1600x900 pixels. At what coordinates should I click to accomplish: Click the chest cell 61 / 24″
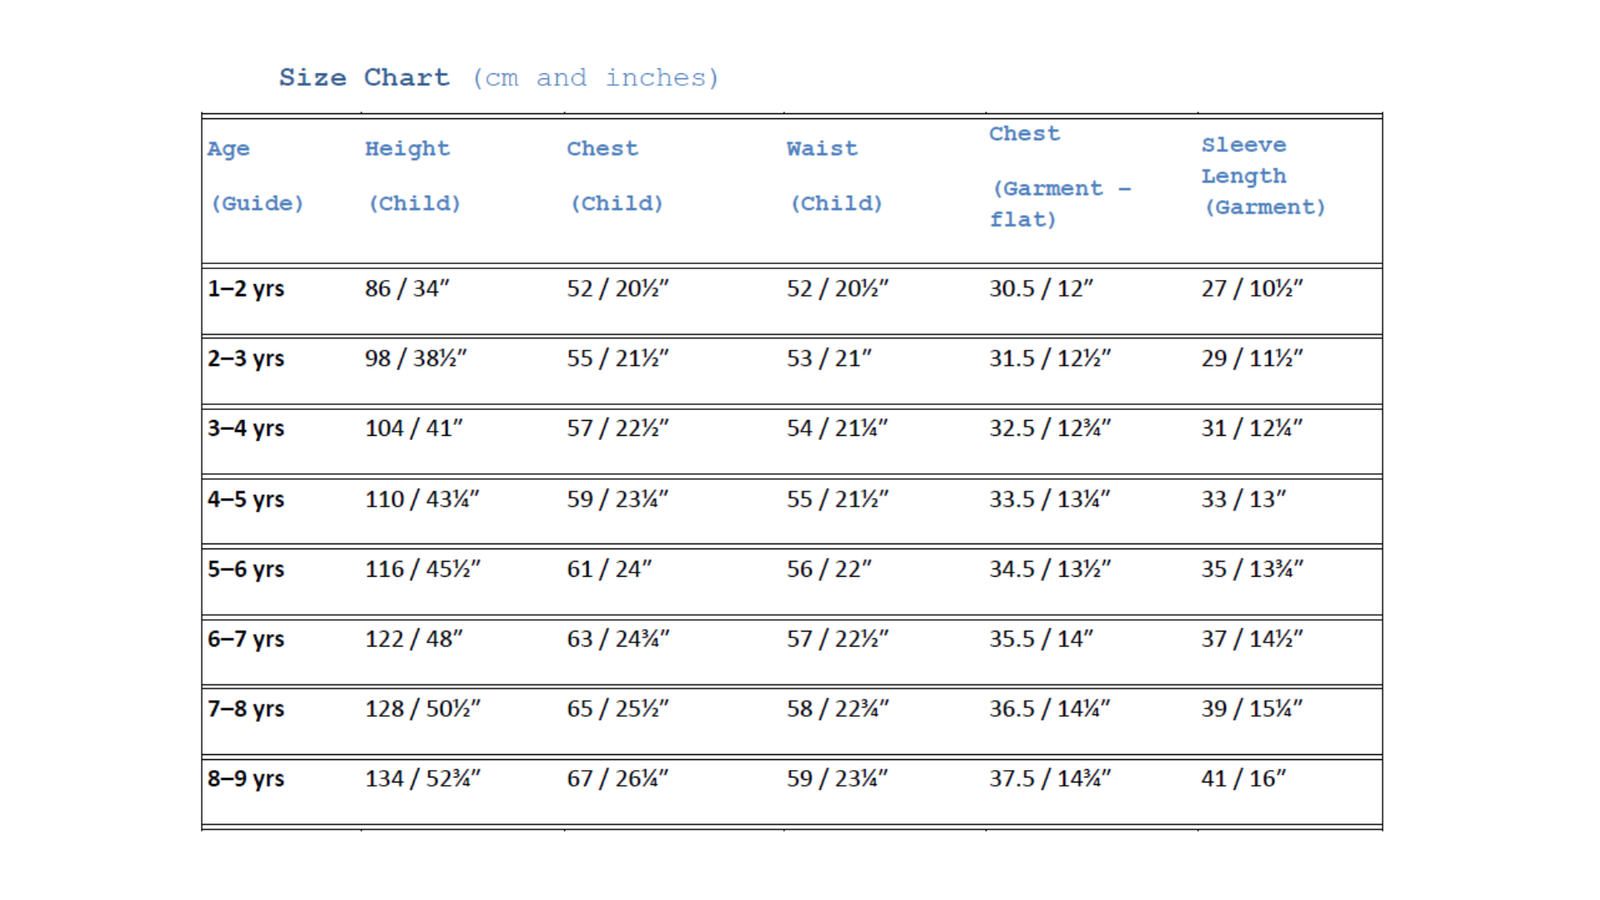[609, 569]
